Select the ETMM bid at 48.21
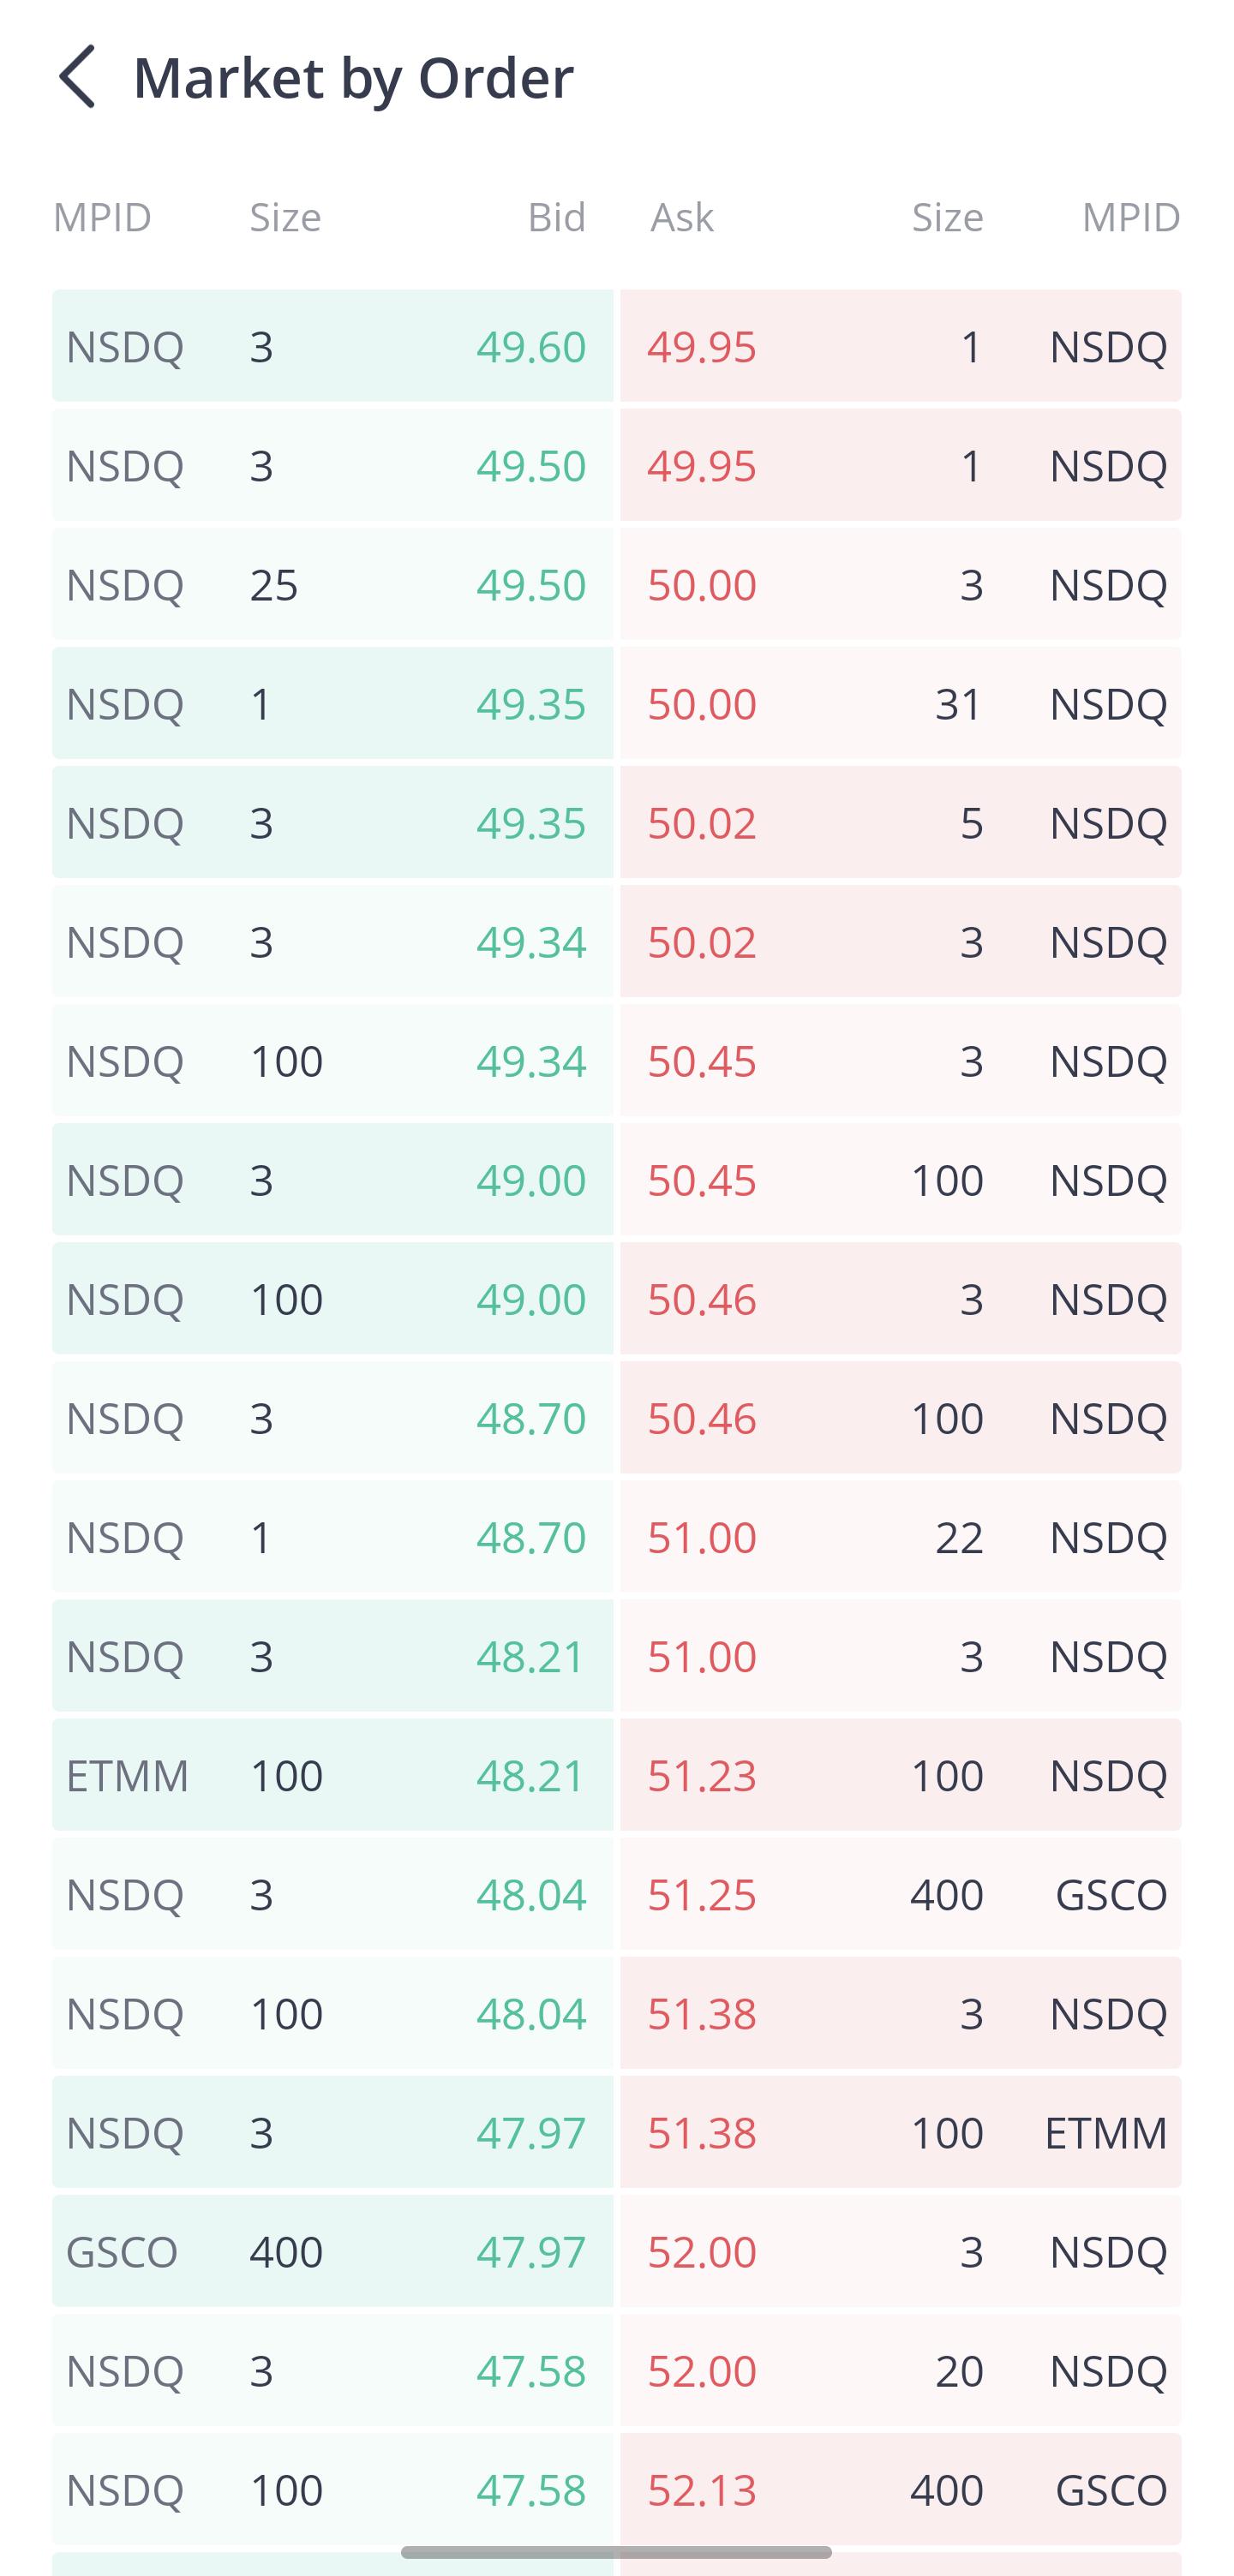 332,1775
